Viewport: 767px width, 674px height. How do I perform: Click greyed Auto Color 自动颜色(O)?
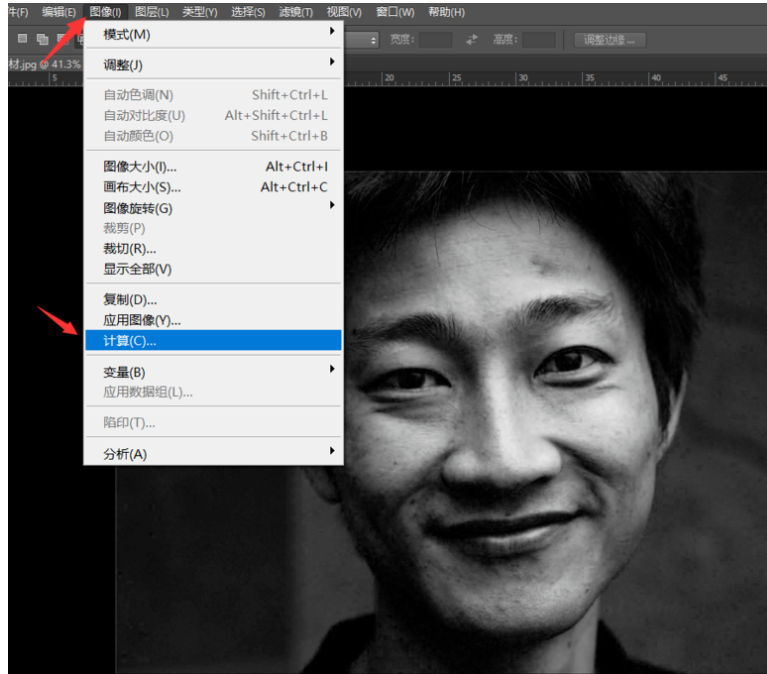coord(213,136)
